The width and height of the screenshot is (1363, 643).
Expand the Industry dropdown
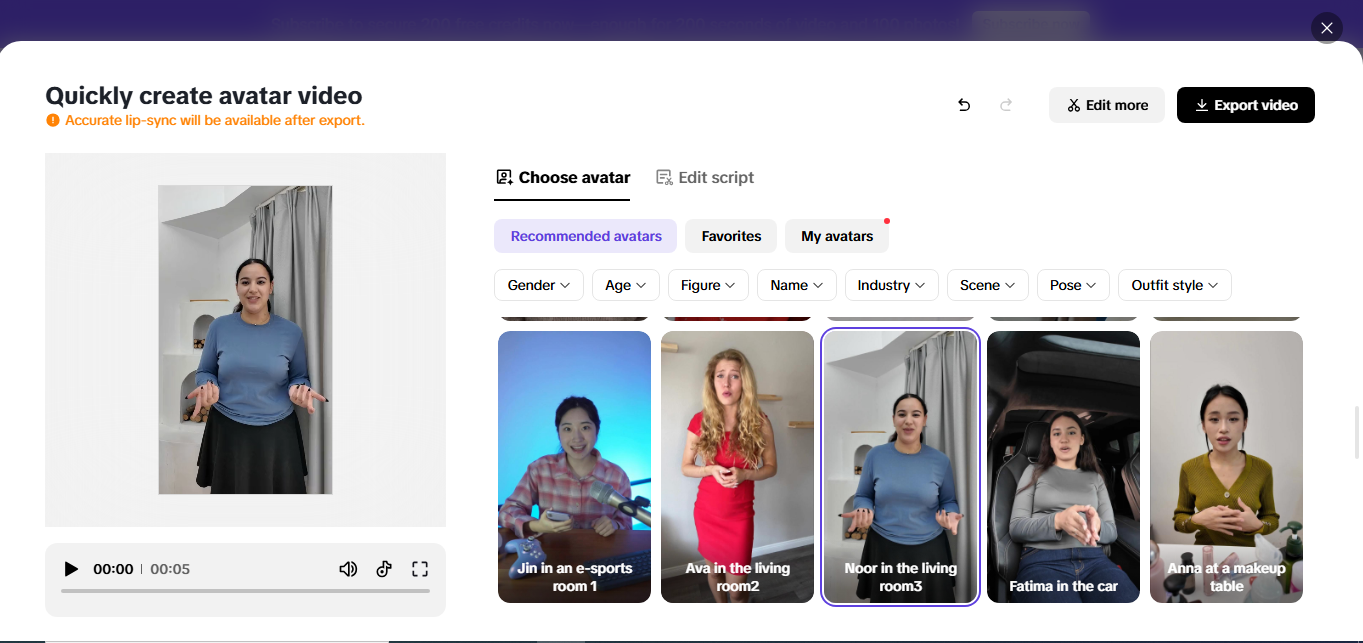pyautogui.click(x=890, y=285)
